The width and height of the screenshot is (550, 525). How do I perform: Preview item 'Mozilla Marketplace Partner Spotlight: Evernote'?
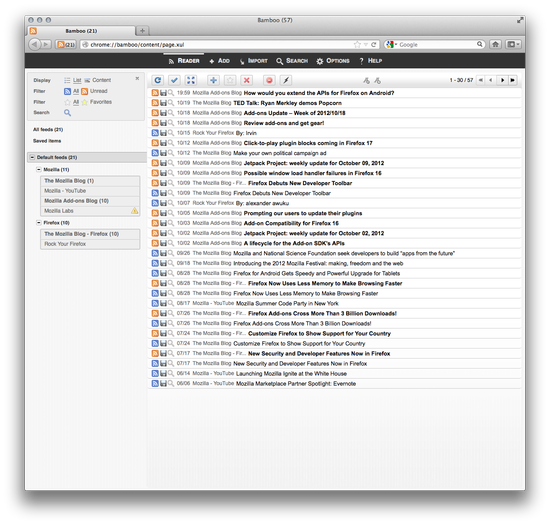(171, 383)
